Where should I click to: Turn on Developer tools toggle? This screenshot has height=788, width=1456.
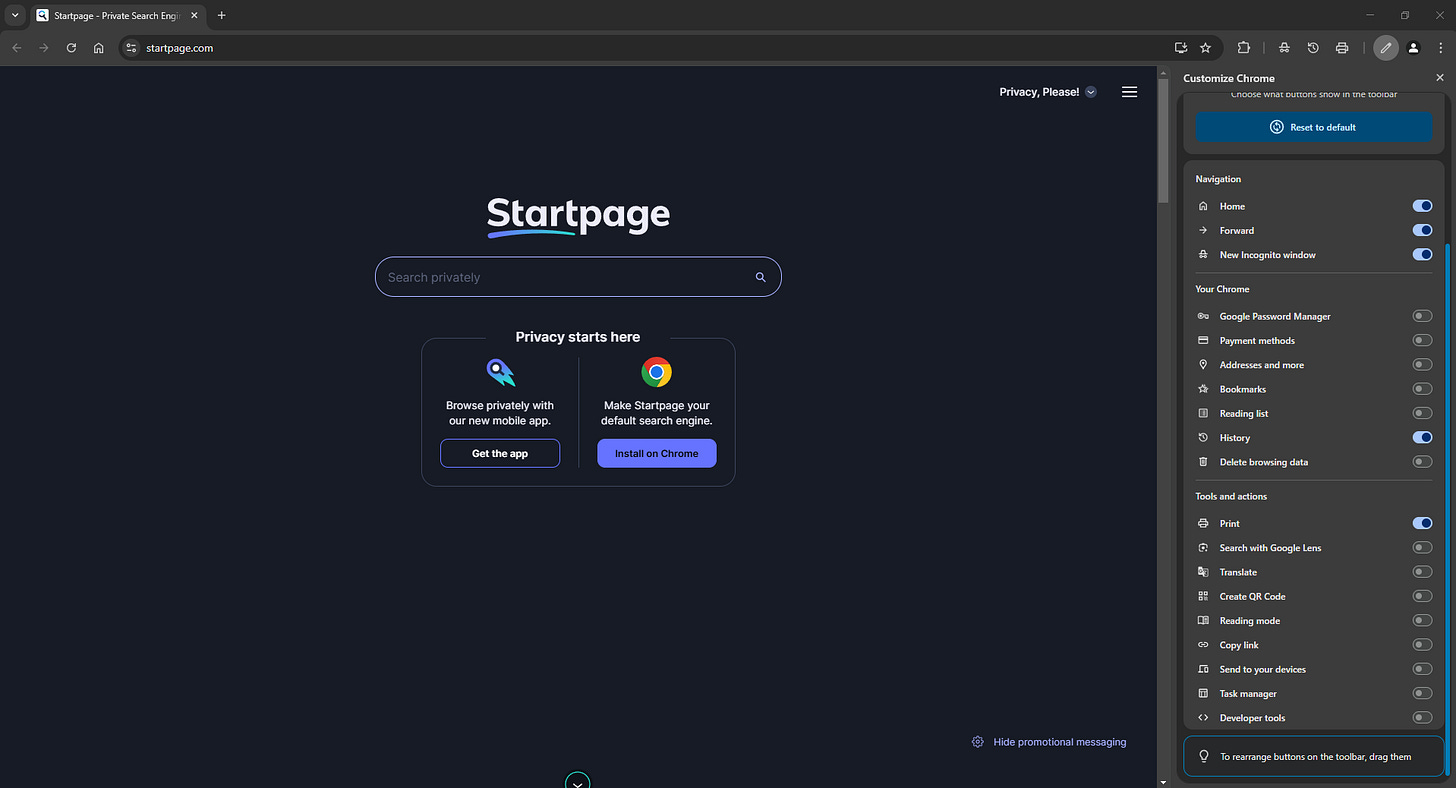1422,718
